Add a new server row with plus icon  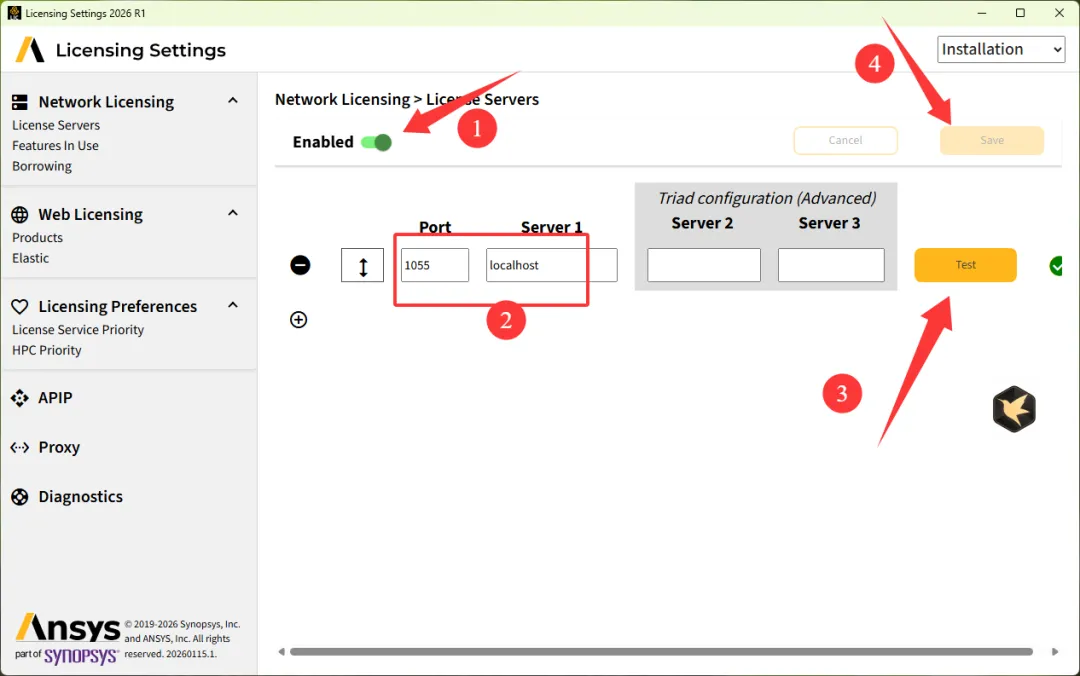click(298, 319)
